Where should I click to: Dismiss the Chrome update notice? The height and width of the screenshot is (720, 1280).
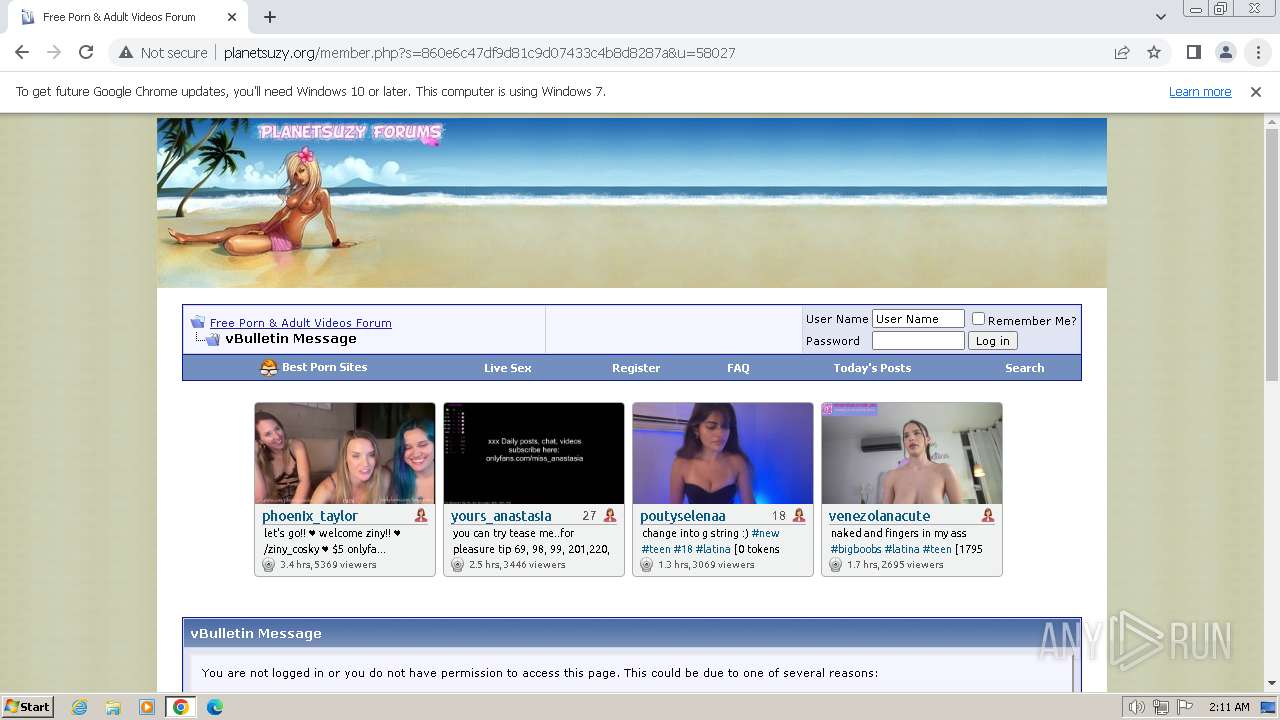1256,92
